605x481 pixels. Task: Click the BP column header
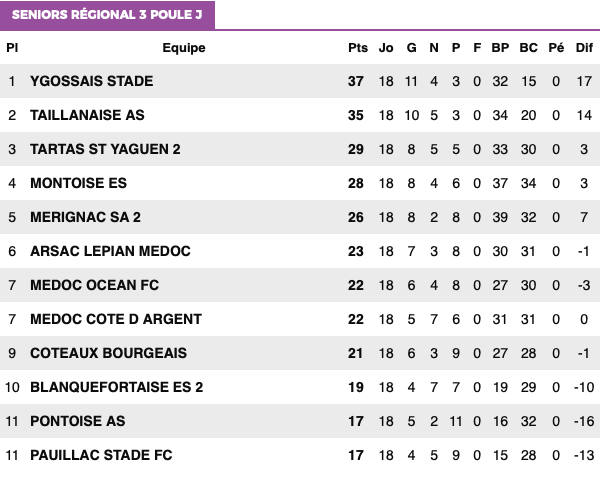pos(500,48)
